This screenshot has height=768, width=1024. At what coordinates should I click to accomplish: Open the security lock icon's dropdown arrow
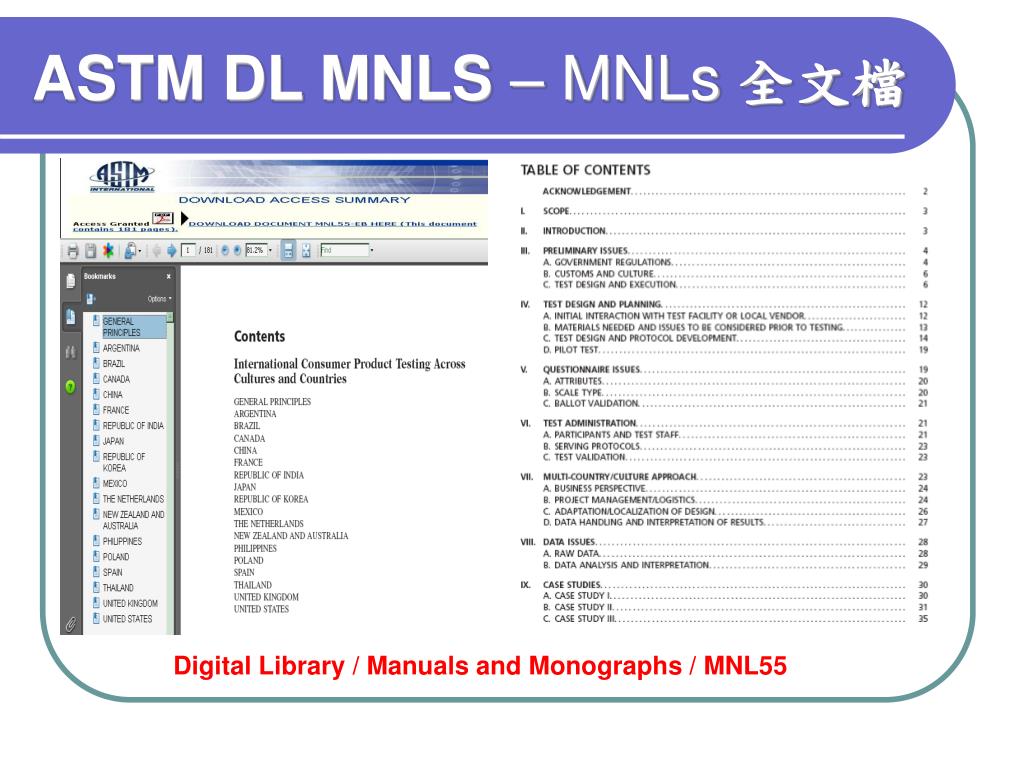(x=140, y=251)
